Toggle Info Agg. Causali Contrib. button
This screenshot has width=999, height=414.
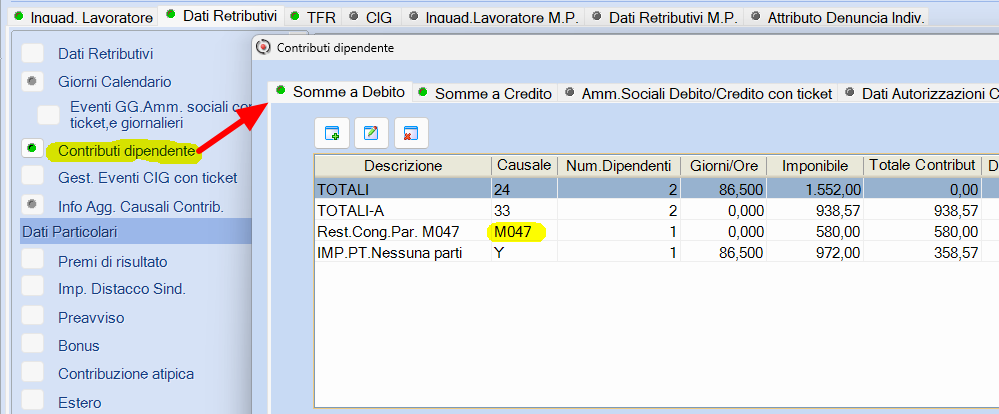point(32,205)
